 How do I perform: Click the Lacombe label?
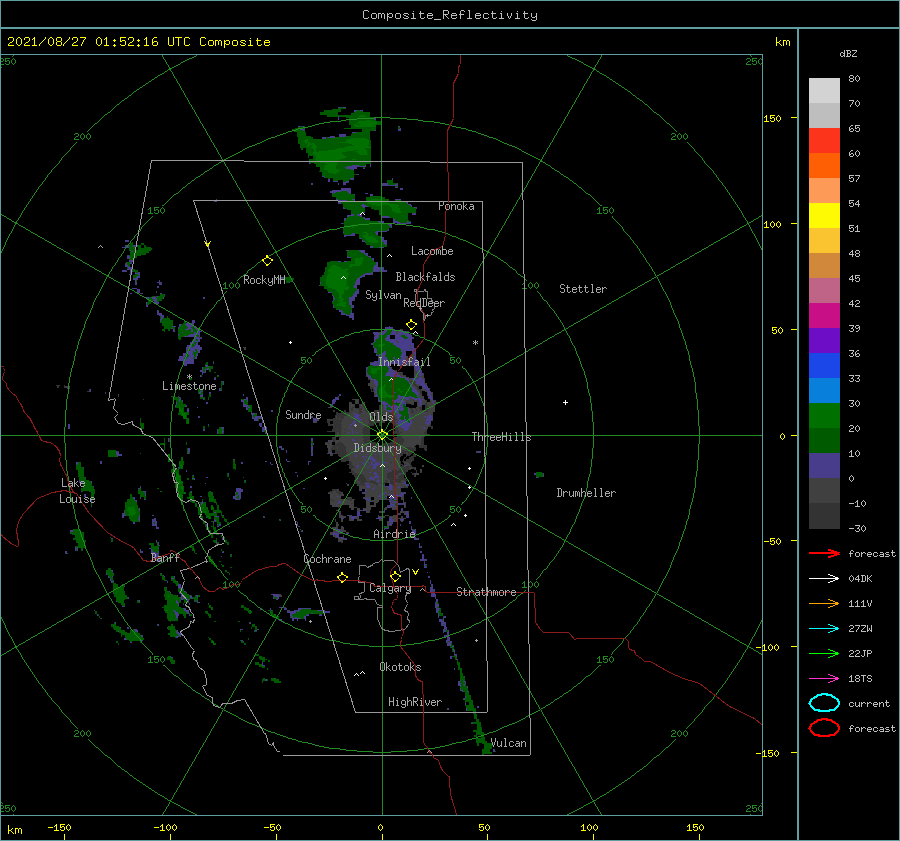pos(432,251)
